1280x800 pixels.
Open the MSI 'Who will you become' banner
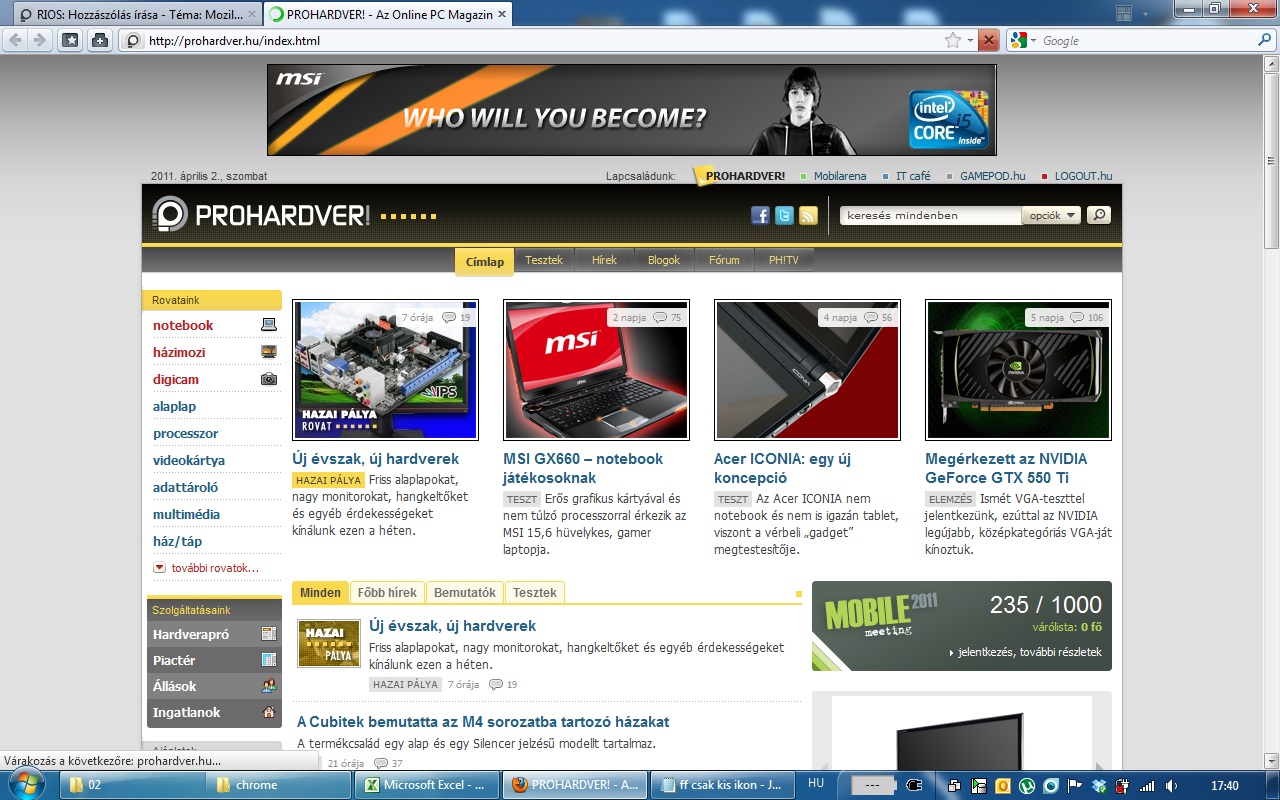tap(631, 110)
